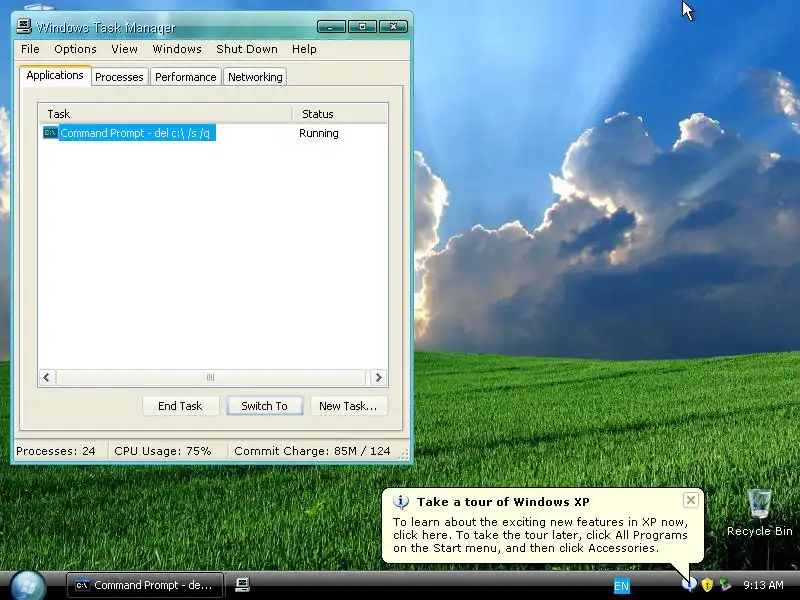Screen dimensions: 800x600
Task: Minimize the Task Manager window
Action: point(331,27)
